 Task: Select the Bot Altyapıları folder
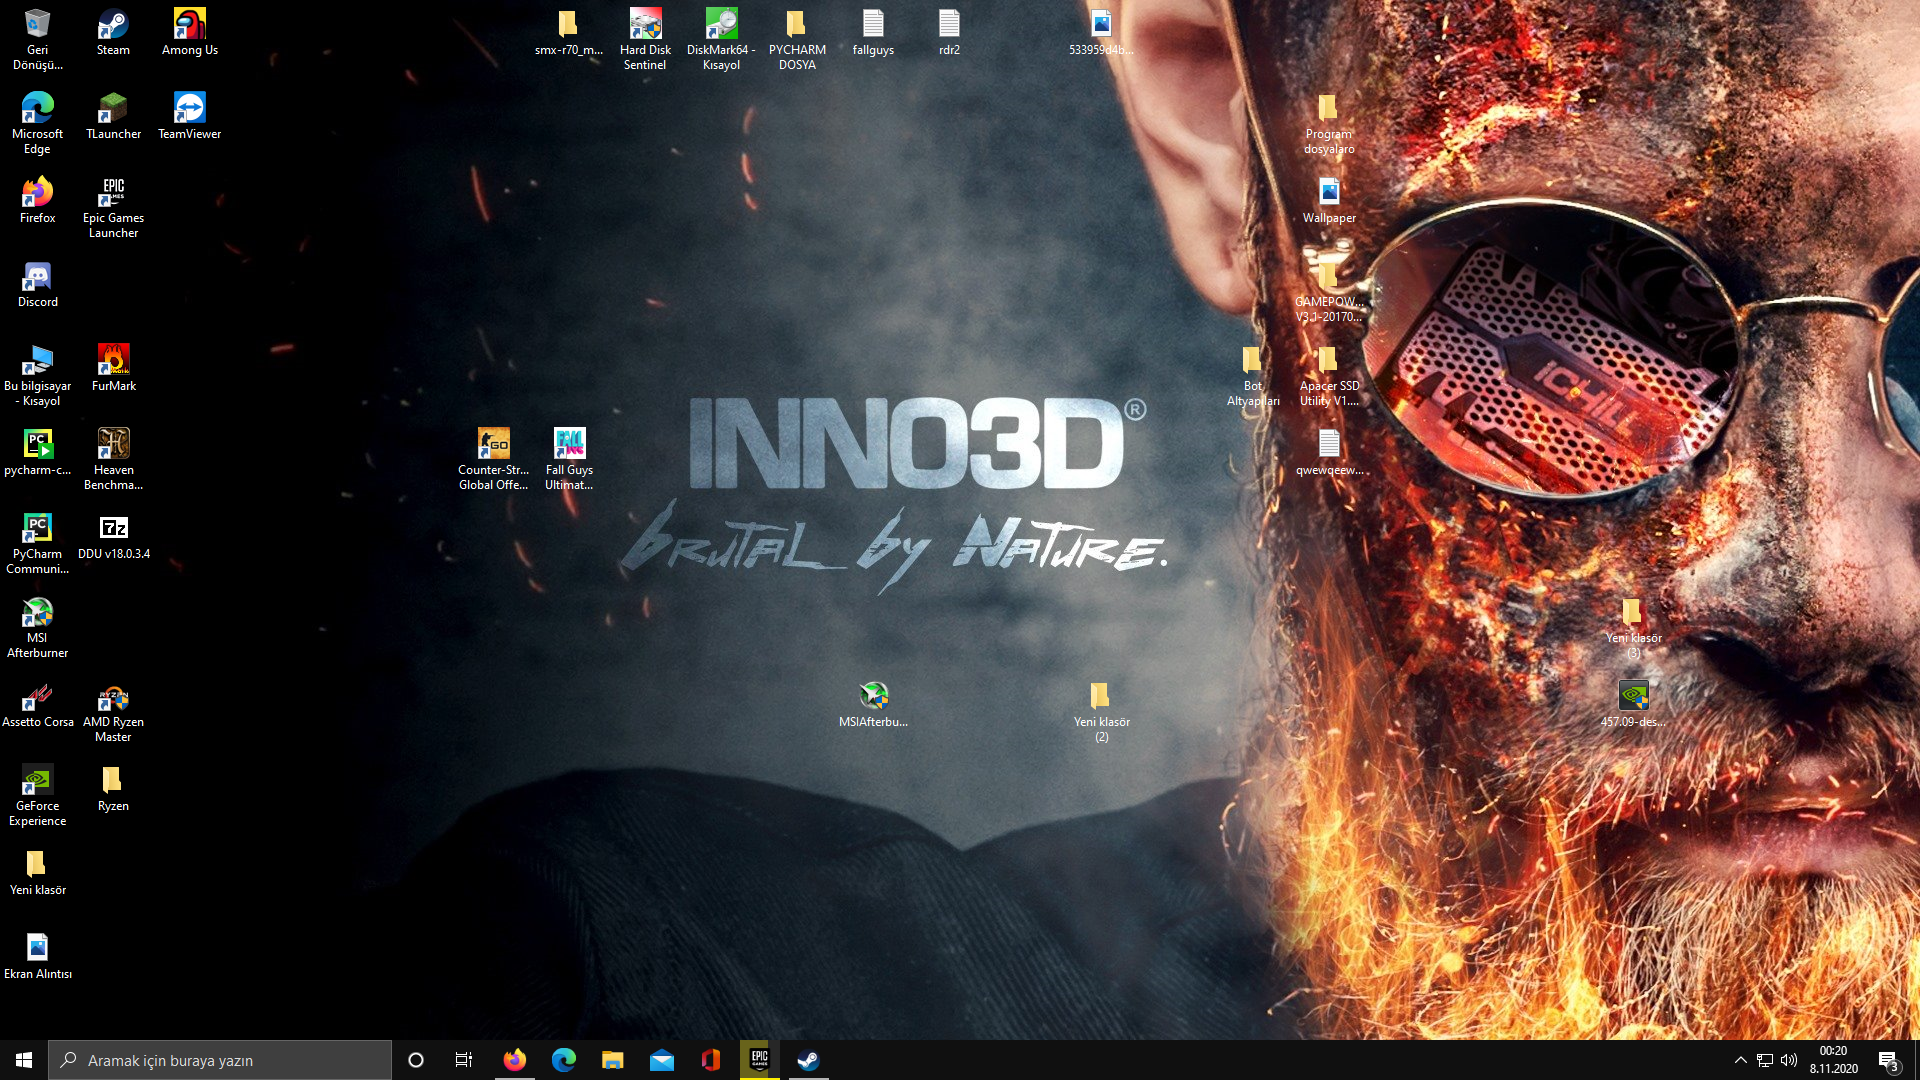point(1253,375)
